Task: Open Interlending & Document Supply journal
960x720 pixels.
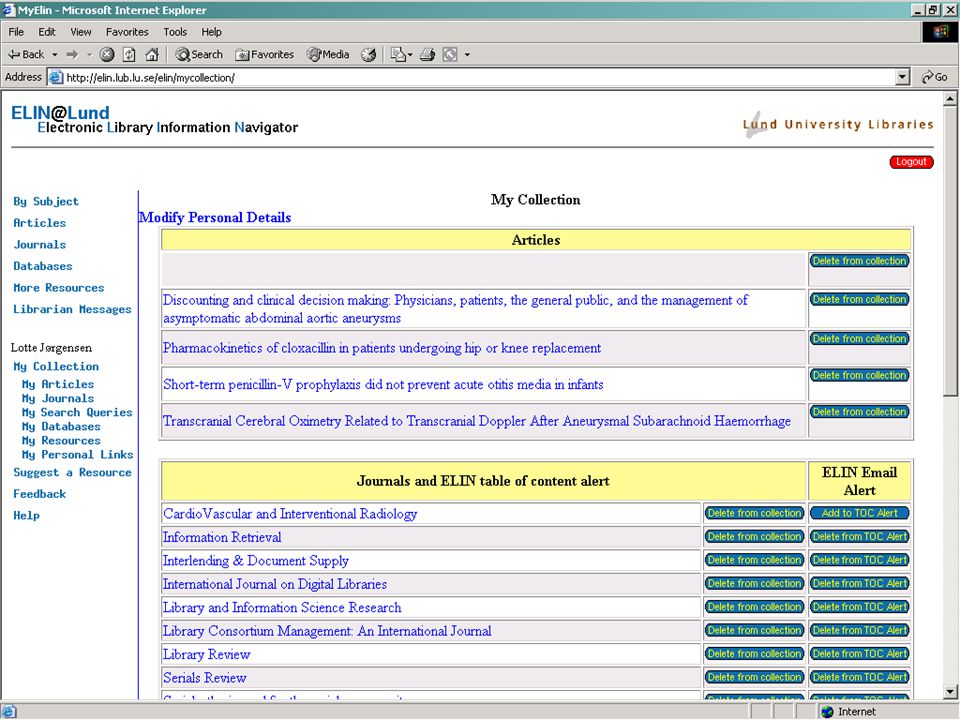Action: coord(255,560)
